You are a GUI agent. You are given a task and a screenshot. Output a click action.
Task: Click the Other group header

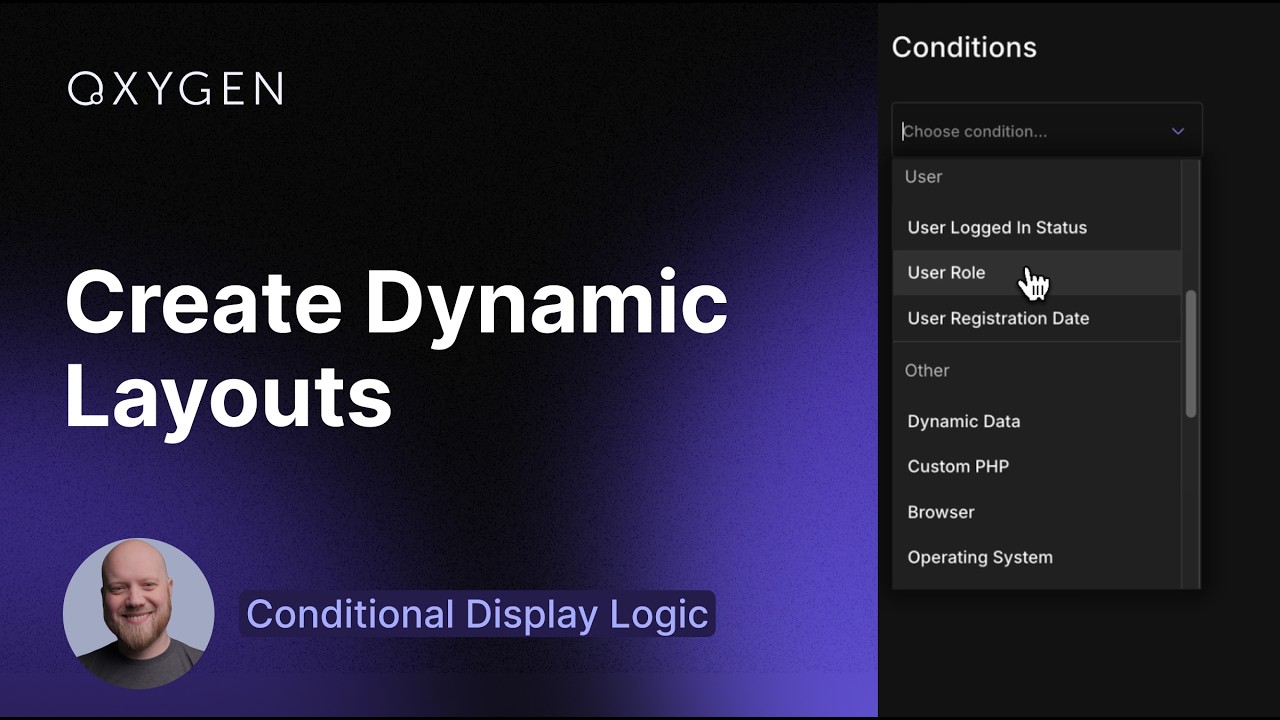[x=927, y=370]
